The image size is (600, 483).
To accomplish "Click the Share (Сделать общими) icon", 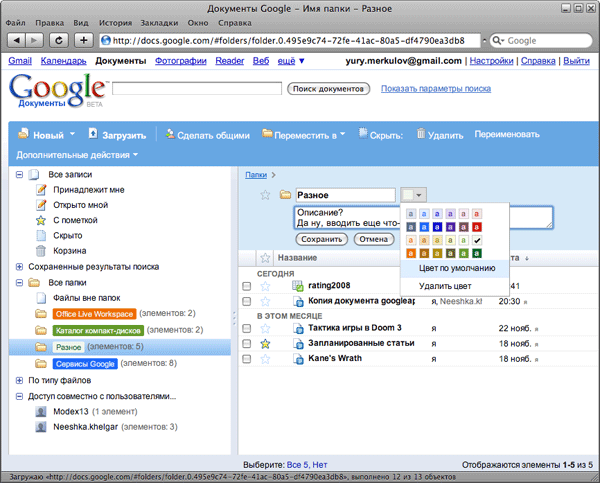I will pyautogui.click(x=170, y=134).
